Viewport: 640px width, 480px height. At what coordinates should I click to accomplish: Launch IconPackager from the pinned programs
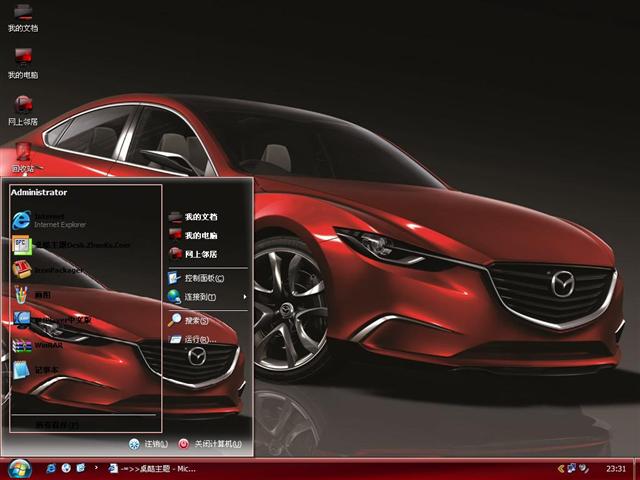[50, 270]
